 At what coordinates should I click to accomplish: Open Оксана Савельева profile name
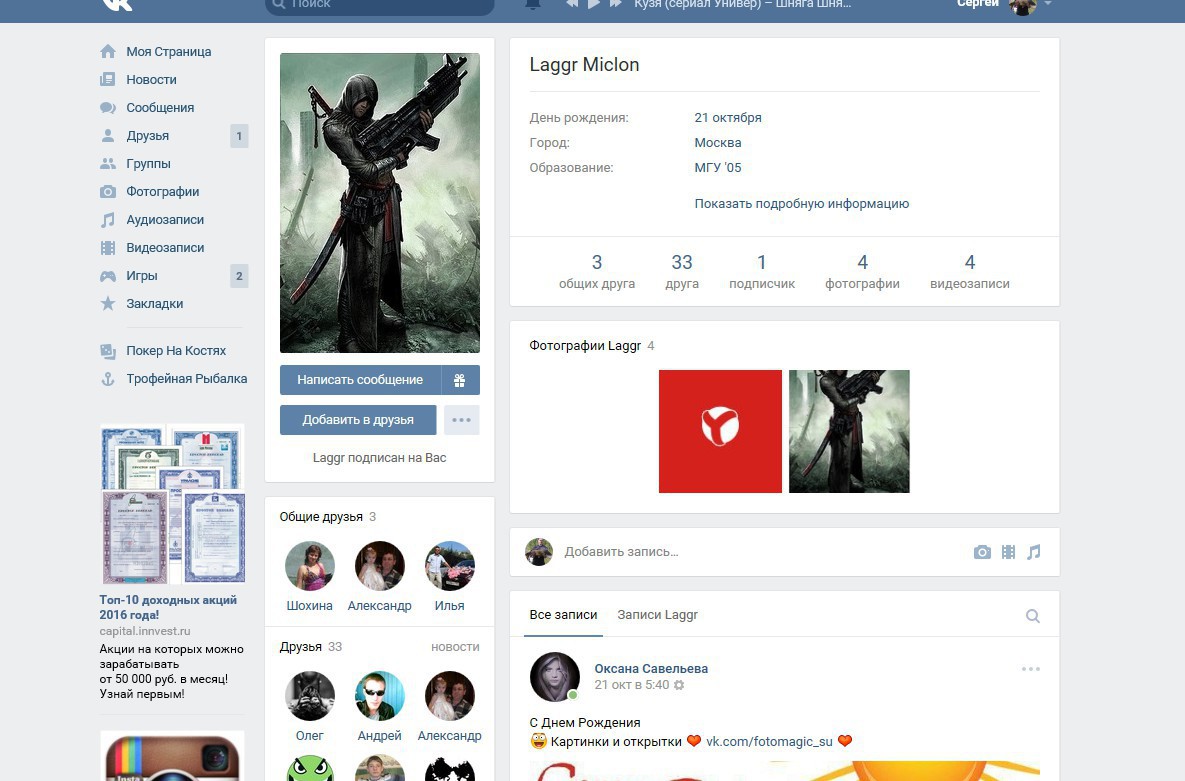tap(651, 668)
